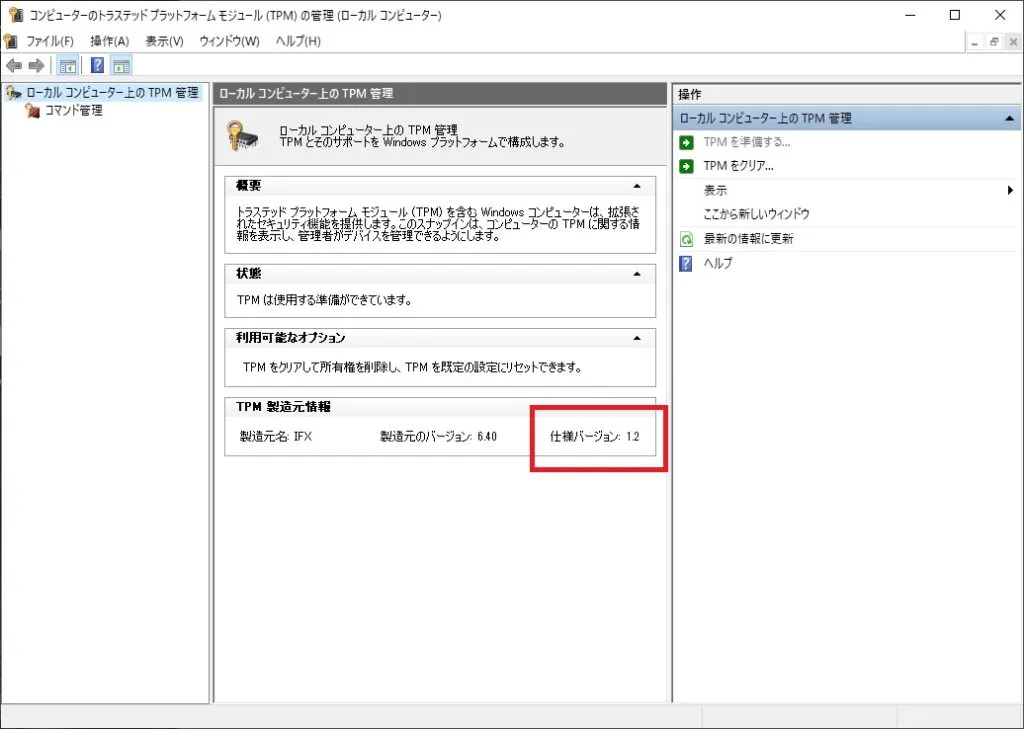Close the inner MDI child window
This screenshot has width=1024, height=729.
tap(1013, 42)
